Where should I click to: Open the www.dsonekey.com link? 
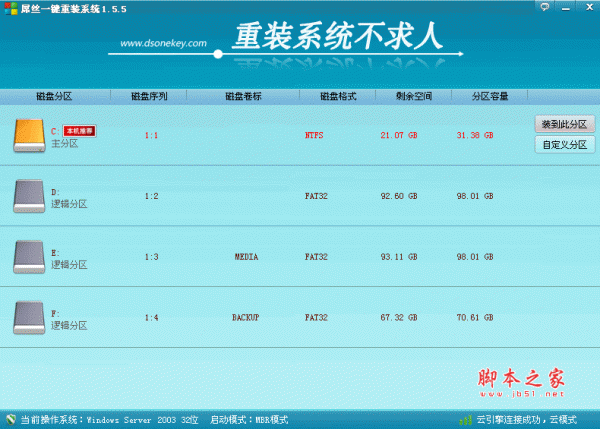(x=163, y=43)
